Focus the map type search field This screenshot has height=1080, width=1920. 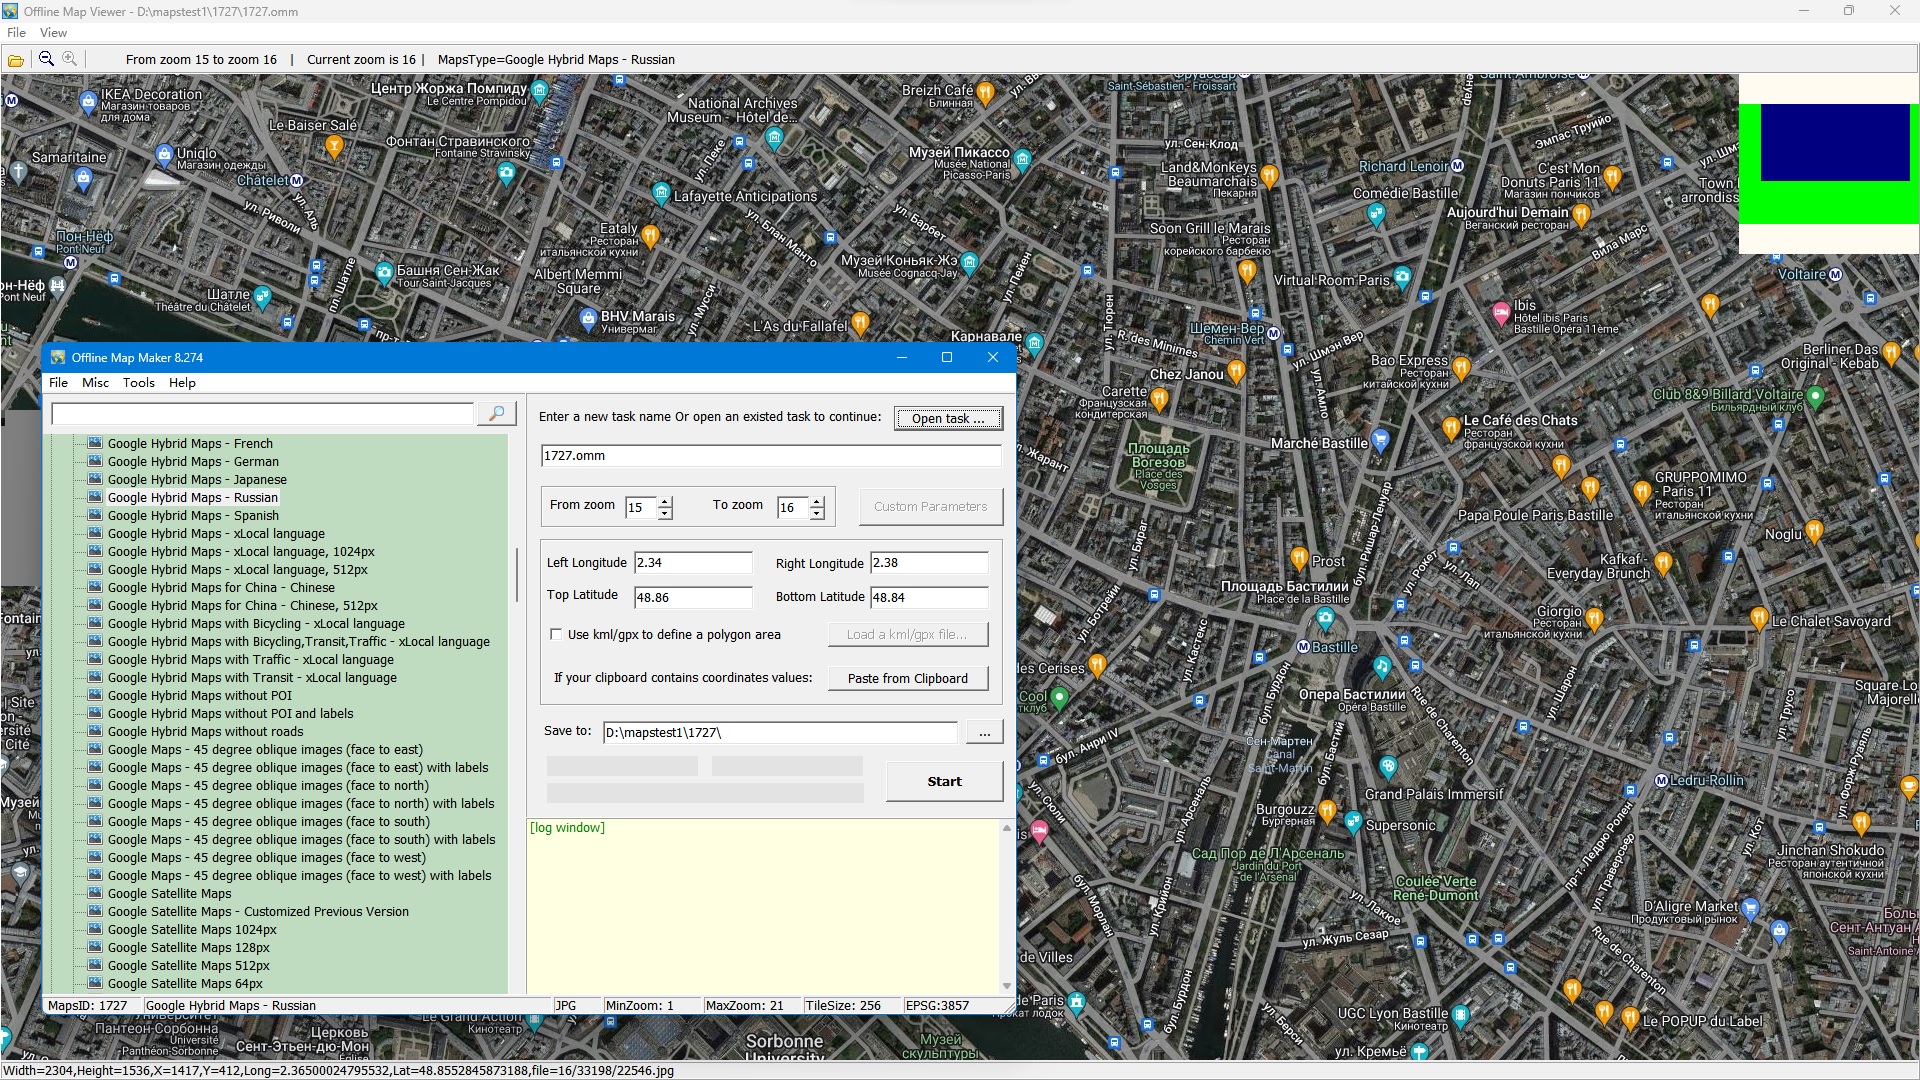point(263,414)
